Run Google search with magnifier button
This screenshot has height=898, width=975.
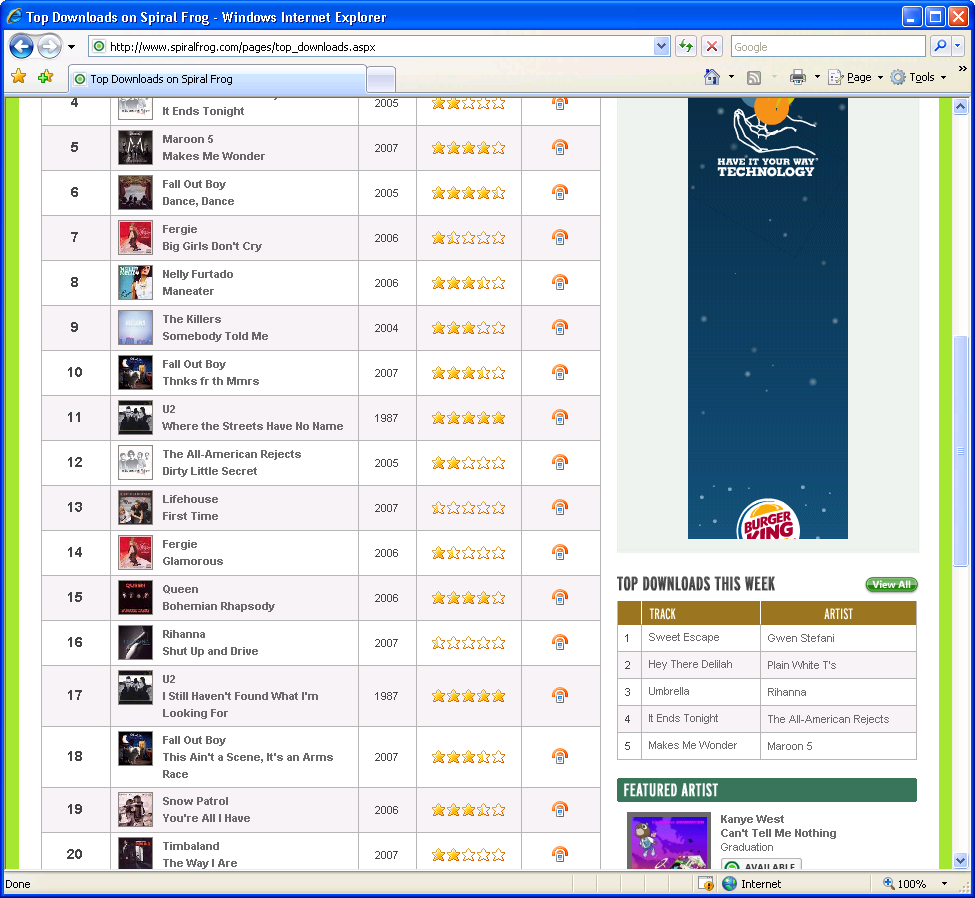pyautogui.click(x=941, y=46)
